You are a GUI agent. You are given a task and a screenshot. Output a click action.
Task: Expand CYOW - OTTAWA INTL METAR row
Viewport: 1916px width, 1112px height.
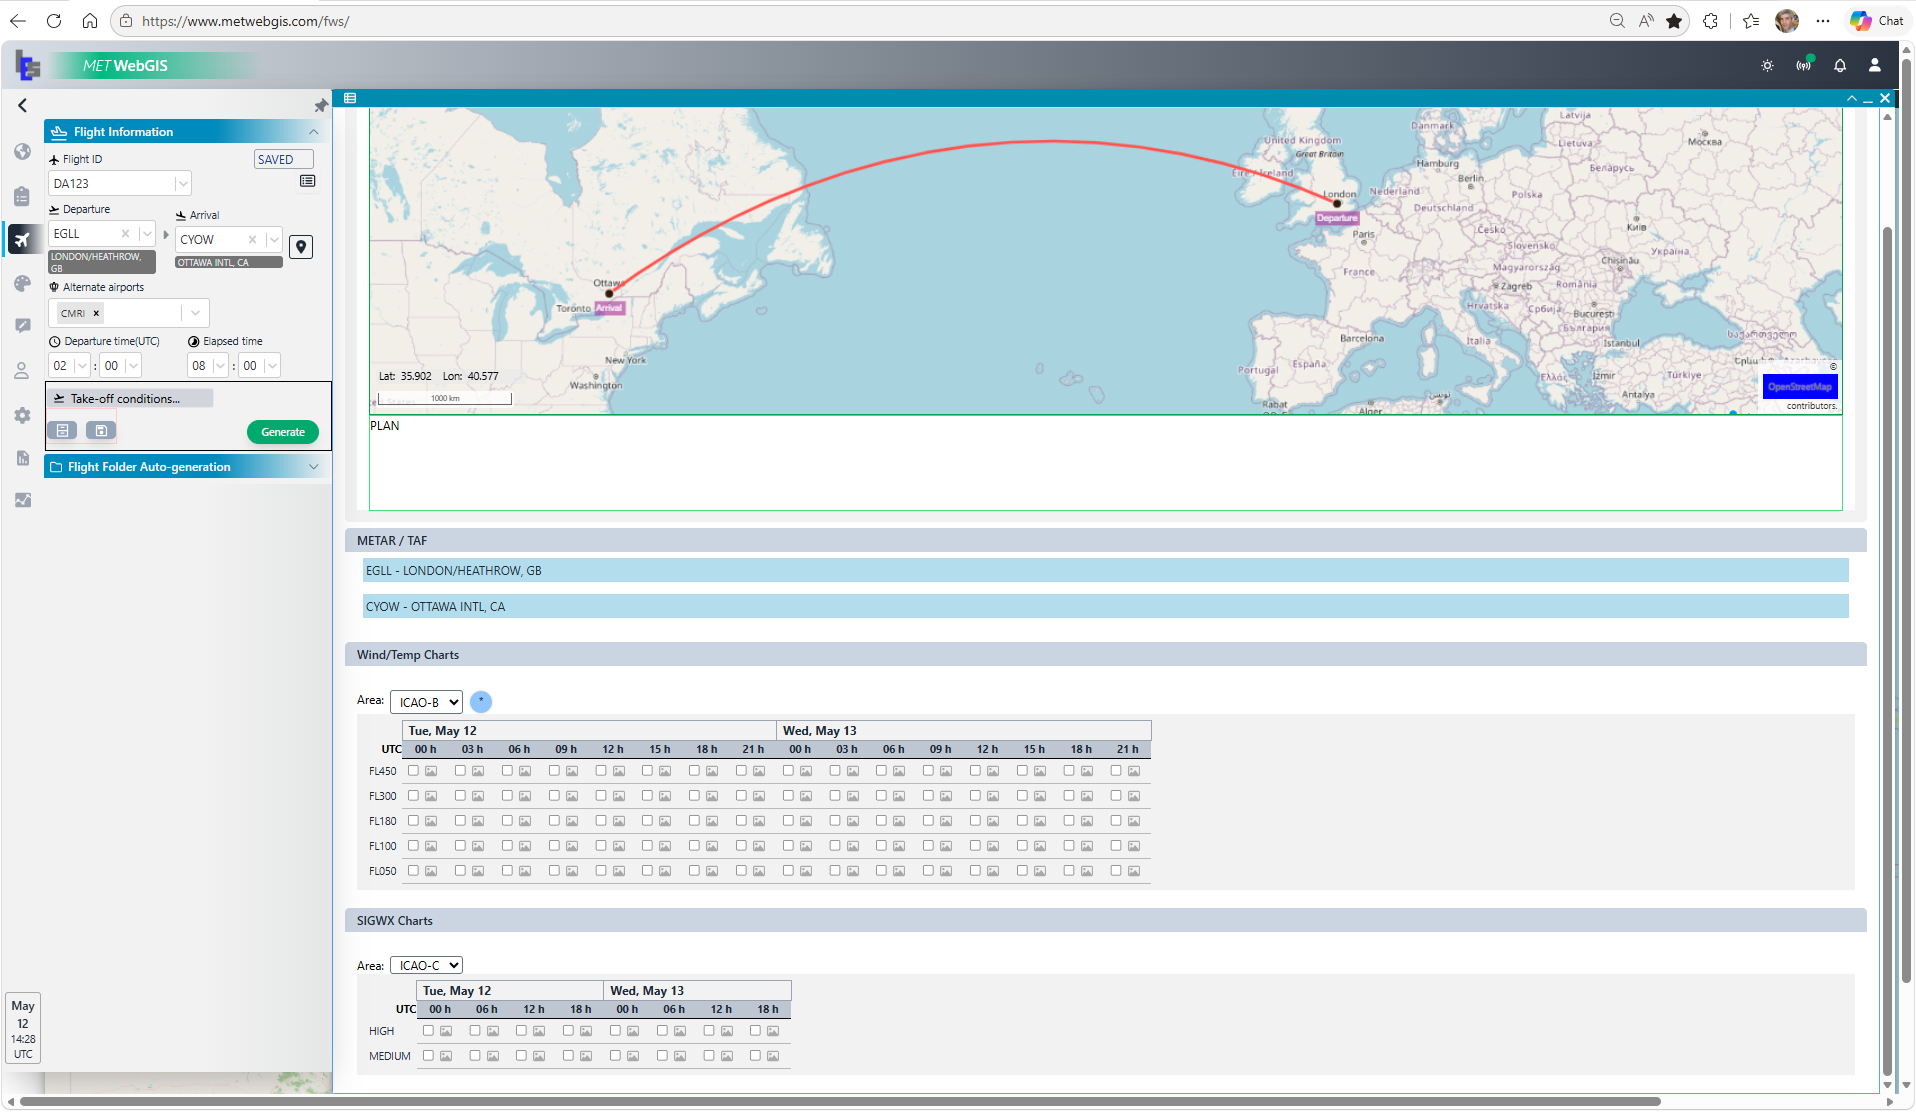coord(1105,607)
